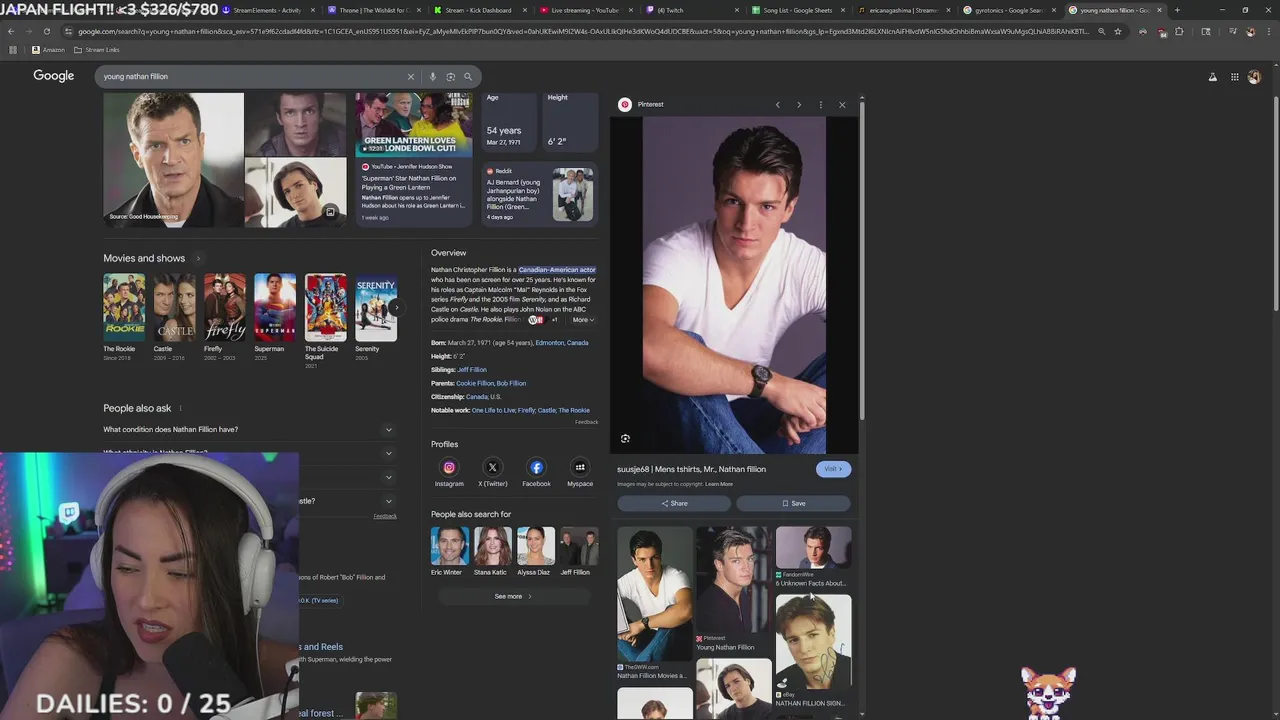
Task: Open the Superman movie poster
Action: (275, 308)
